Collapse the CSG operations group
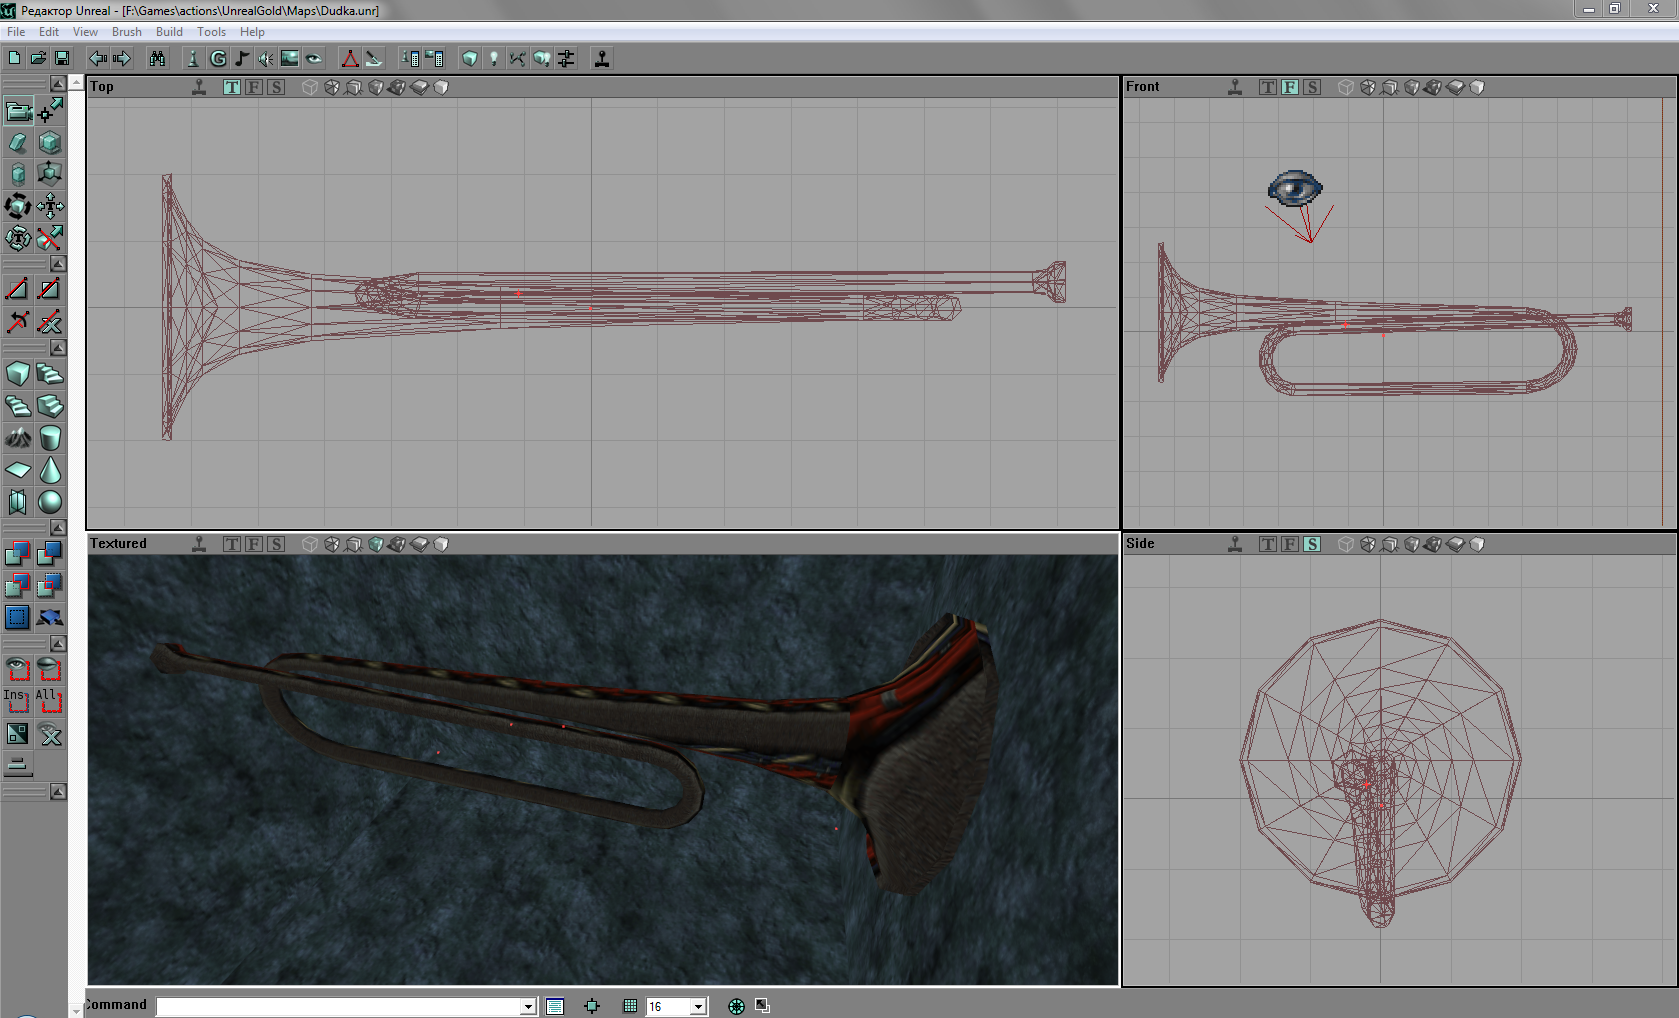Screen dimensions: 1679x1018 click(58, 527)
